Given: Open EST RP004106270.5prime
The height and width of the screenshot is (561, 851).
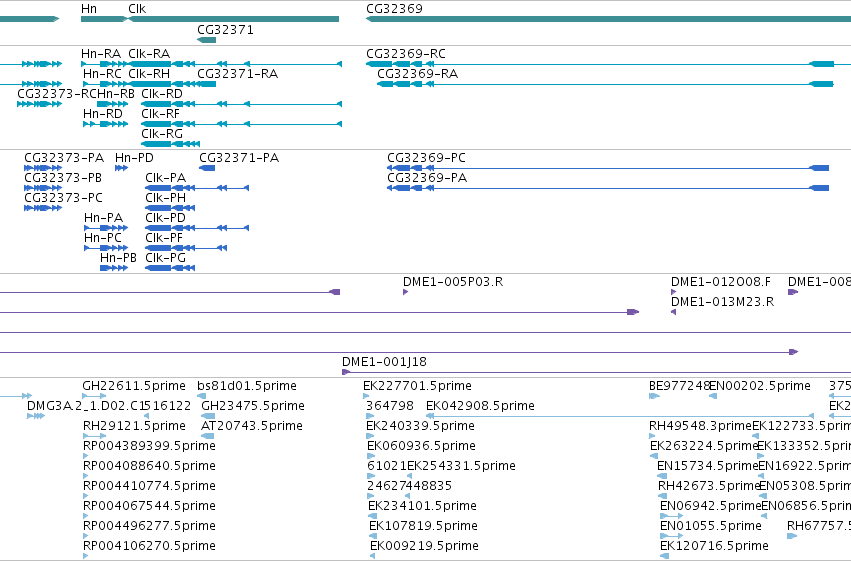Looking at the screenshot, I should click(149, 547).
